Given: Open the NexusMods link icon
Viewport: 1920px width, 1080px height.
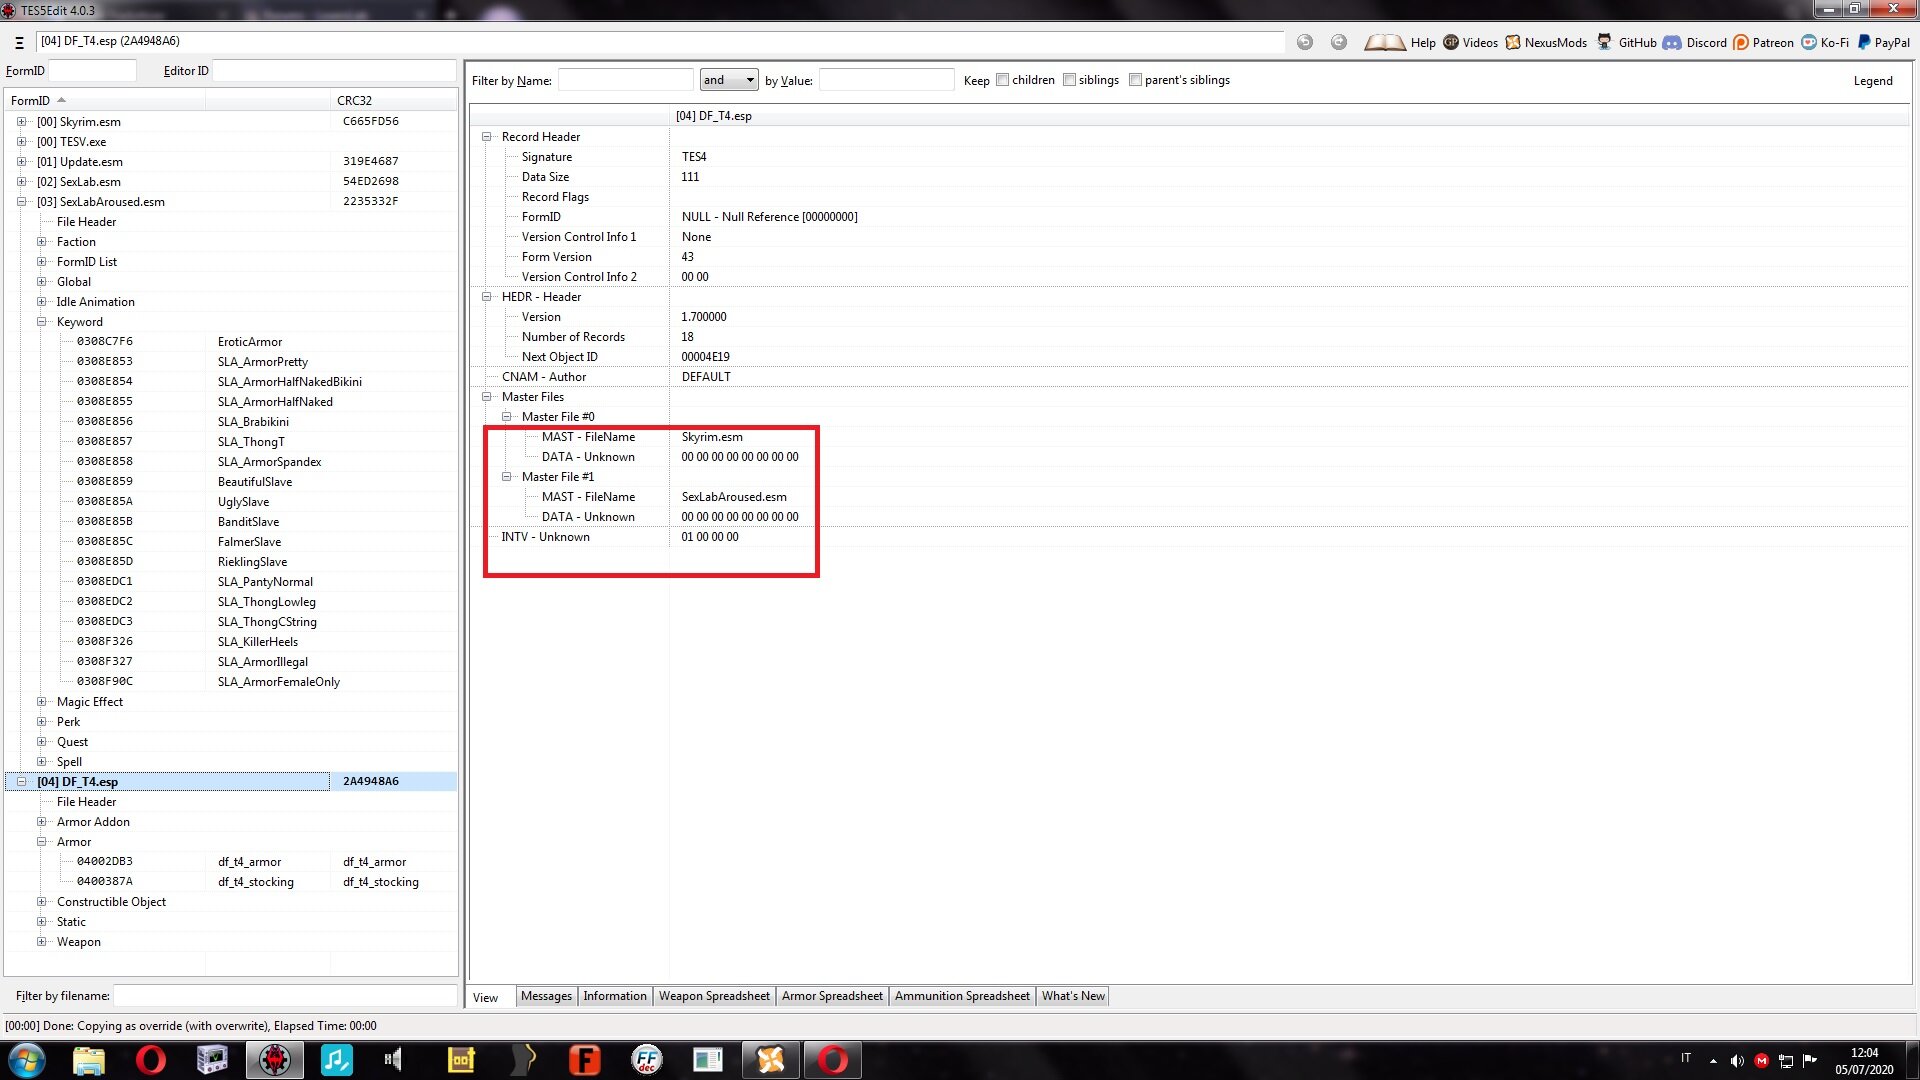Looking at the screenshot, I should tap(1512, 42).
